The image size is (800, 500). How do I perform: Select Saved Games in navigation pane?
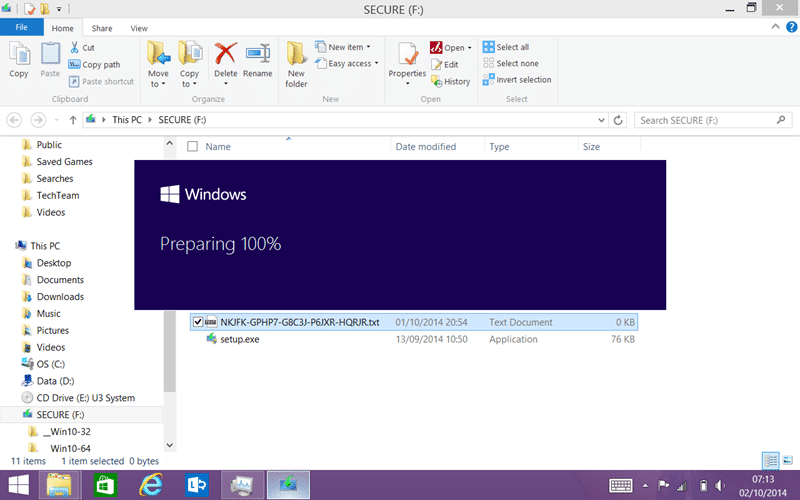[x=64, y=162]
